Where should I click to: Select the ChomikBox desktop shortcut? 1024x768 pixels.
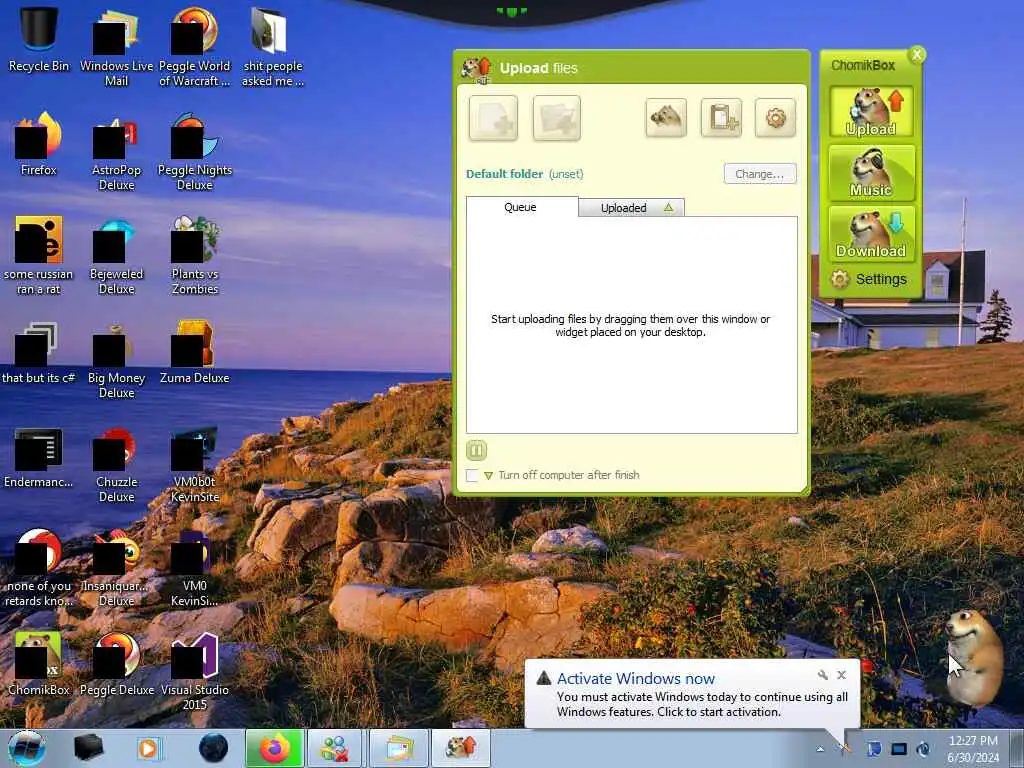coord(39,664)
